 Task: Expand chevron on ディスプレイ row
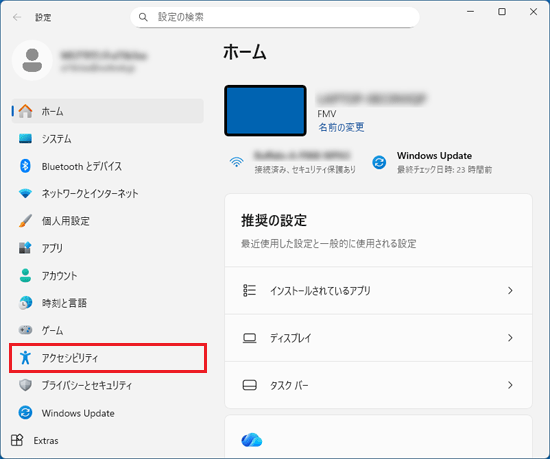pos(510,338)
